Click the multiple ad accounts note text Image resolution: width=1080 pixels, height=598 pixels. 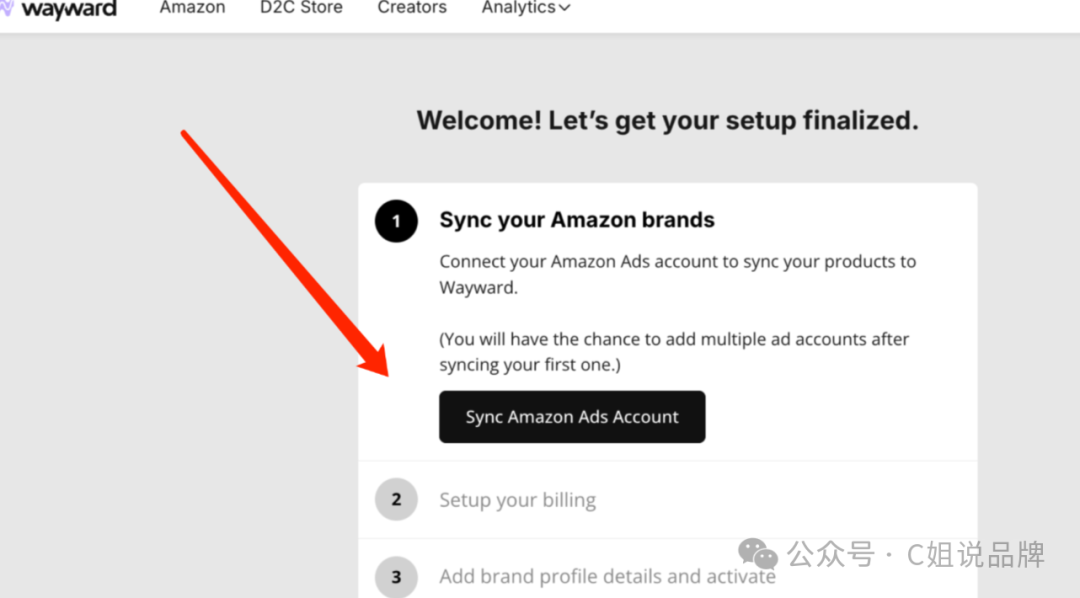[673, 351]
